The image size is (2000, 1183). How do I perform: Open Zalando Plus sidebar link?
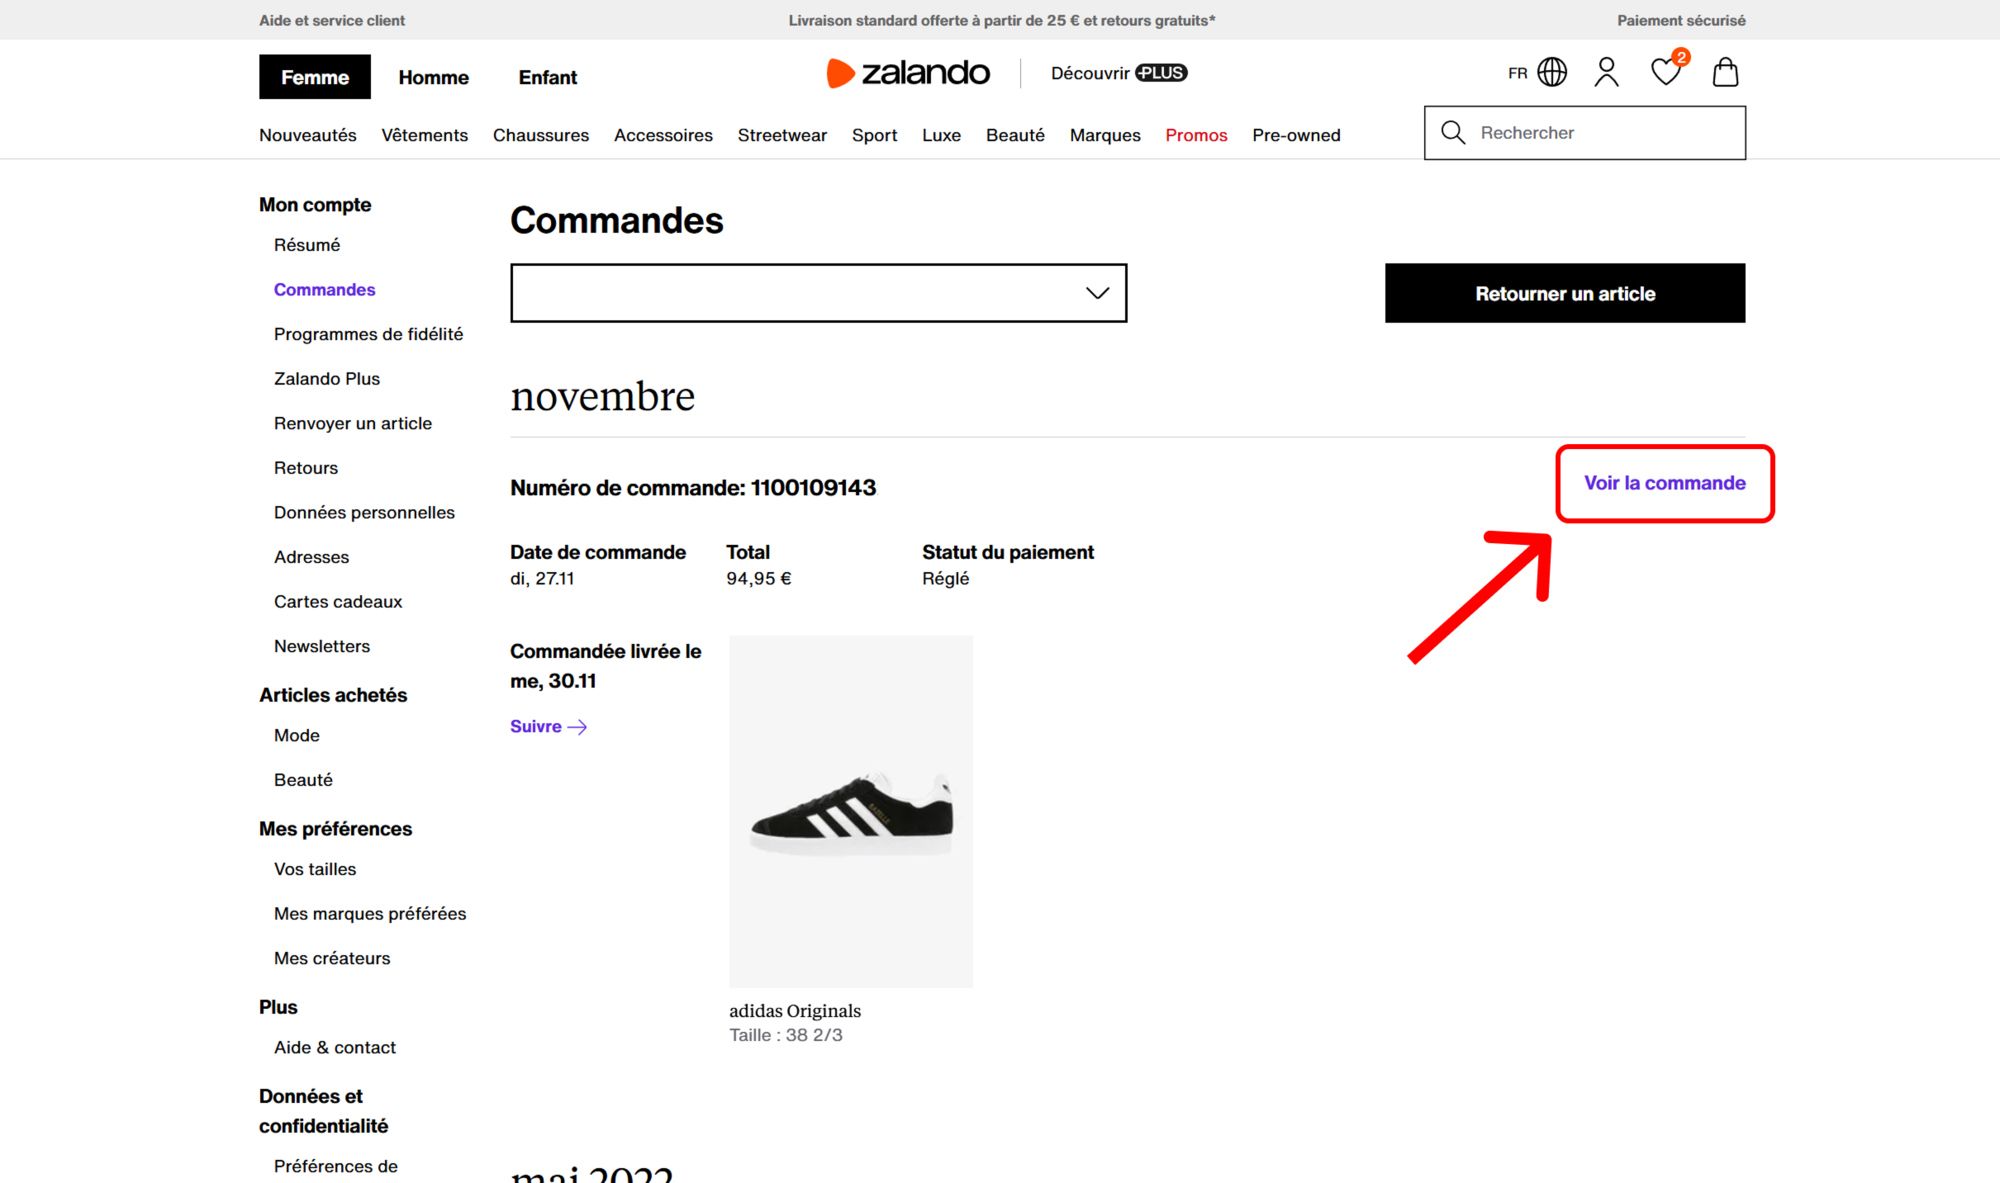click(x=327, y=379)
